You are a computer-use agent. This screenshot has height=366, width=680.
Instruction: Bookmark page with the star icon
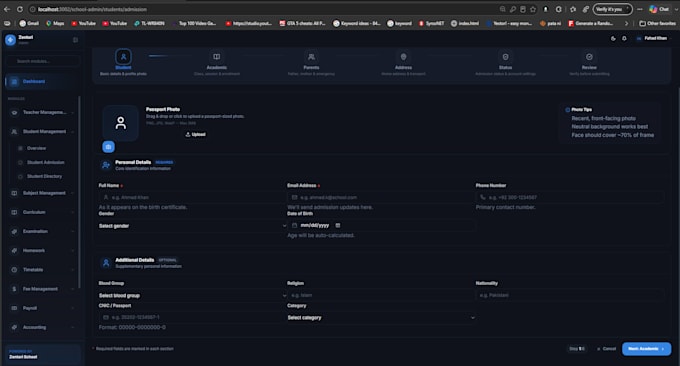coord(533,9)
